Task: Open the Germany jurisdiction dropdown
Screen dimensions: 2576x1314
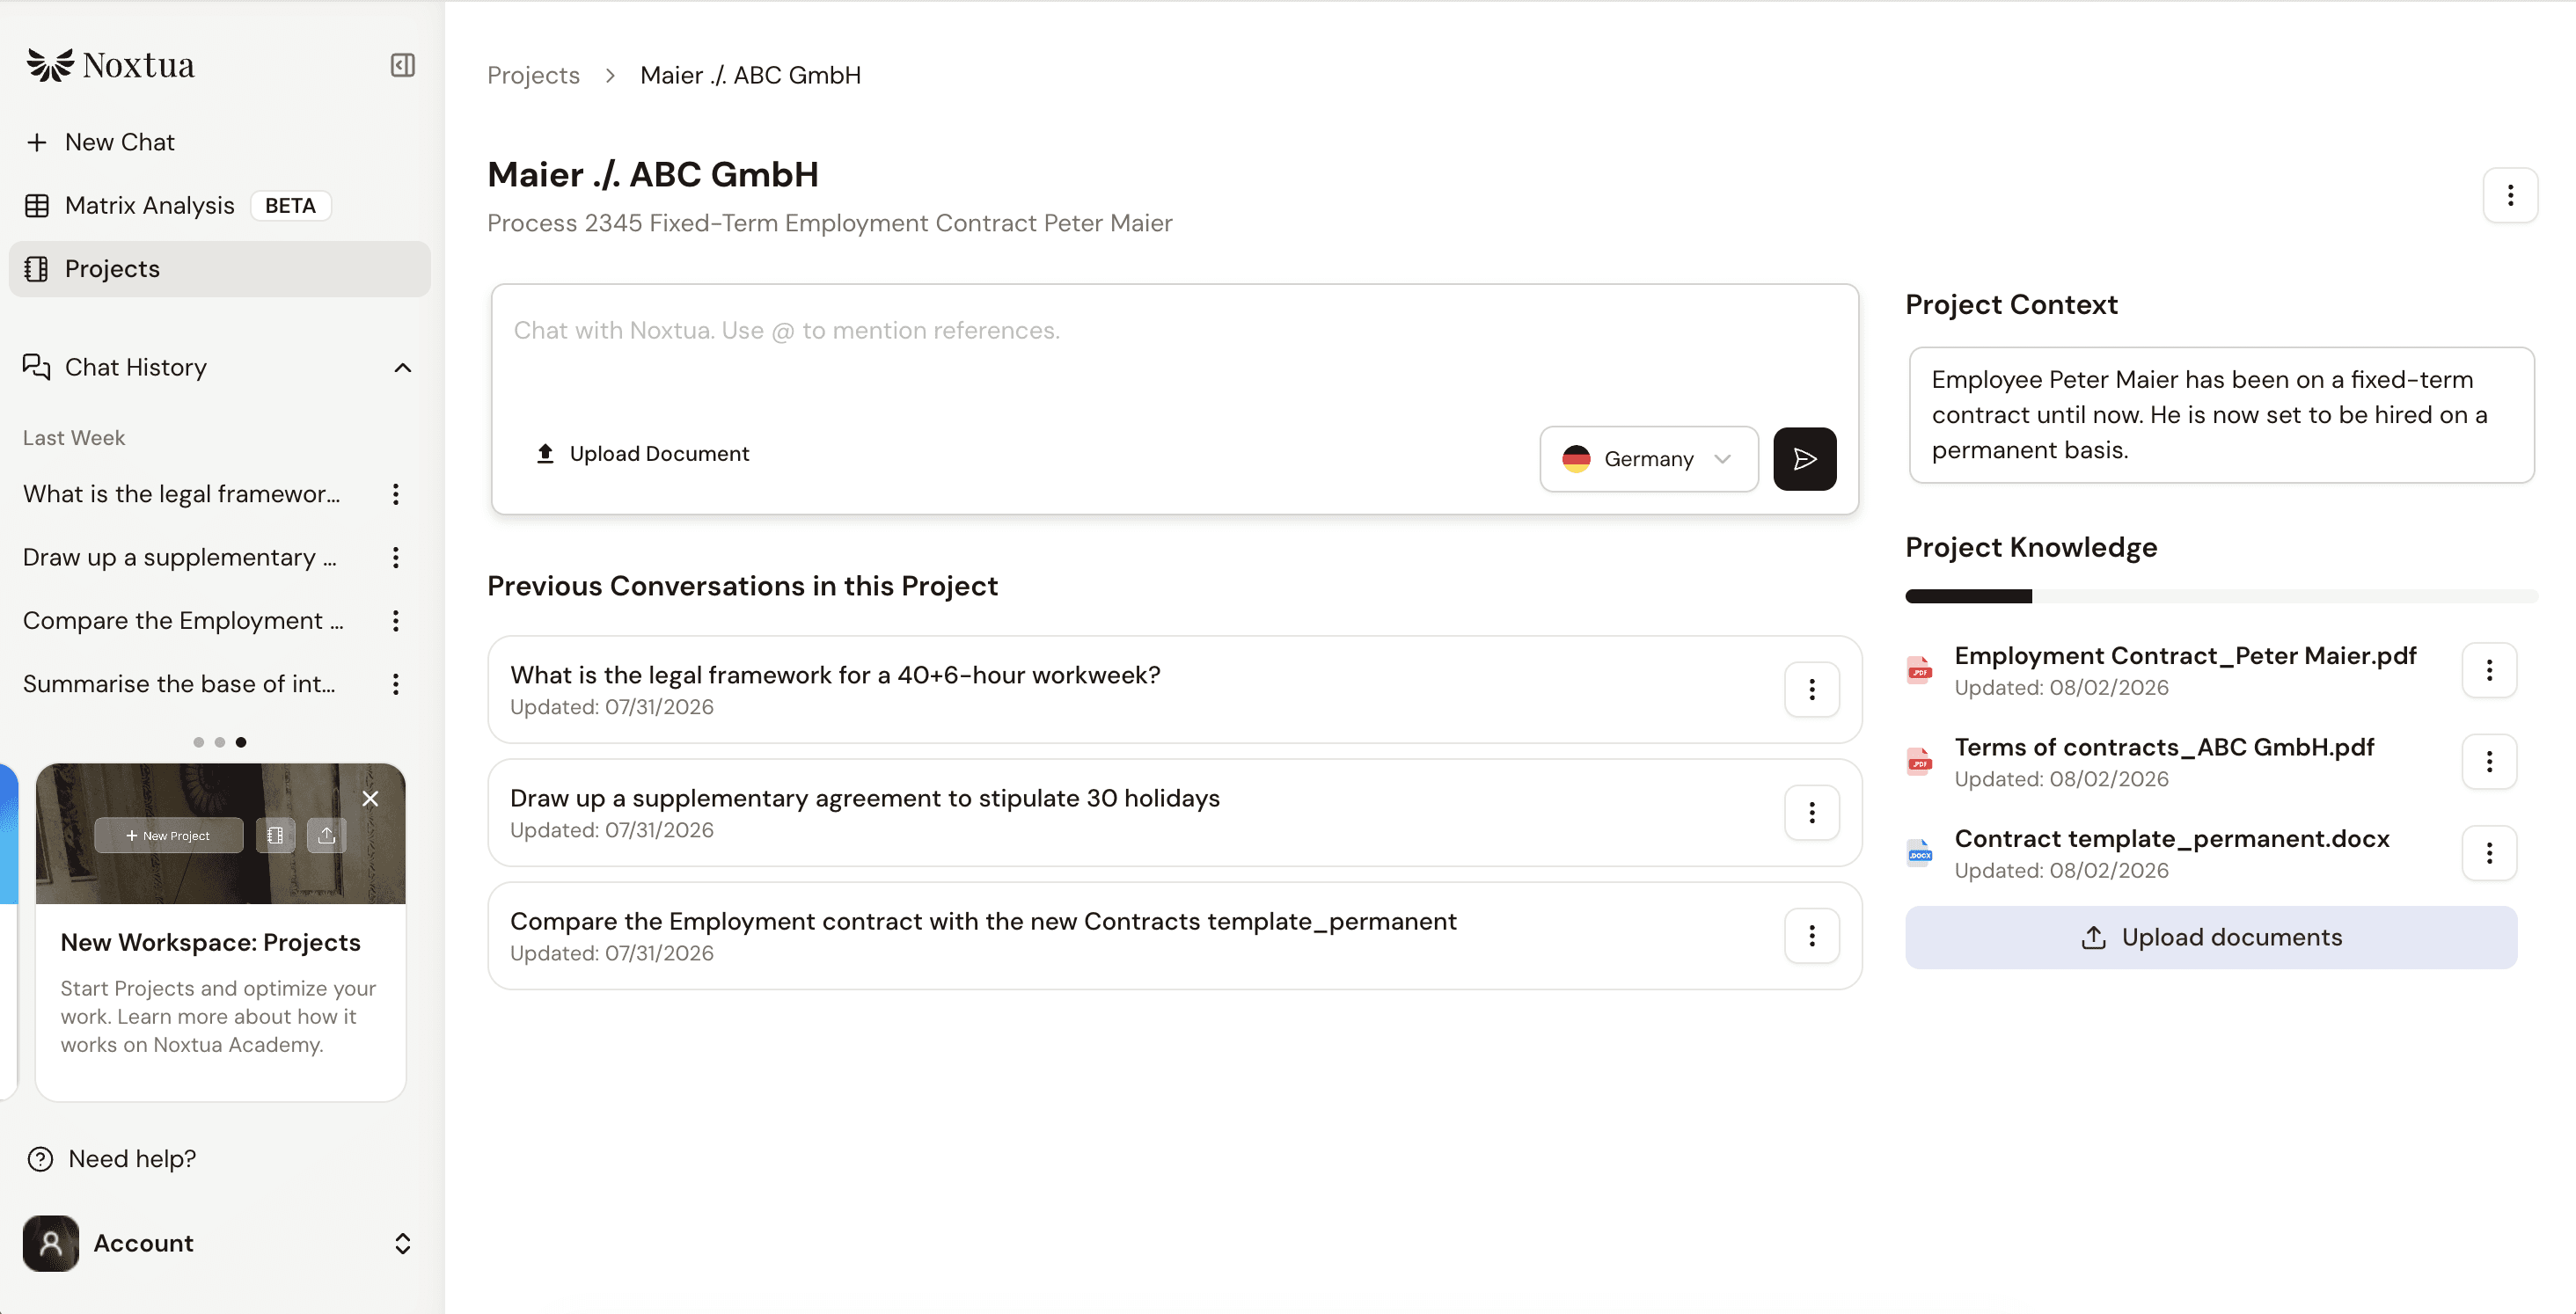Action: (1649, 459)
